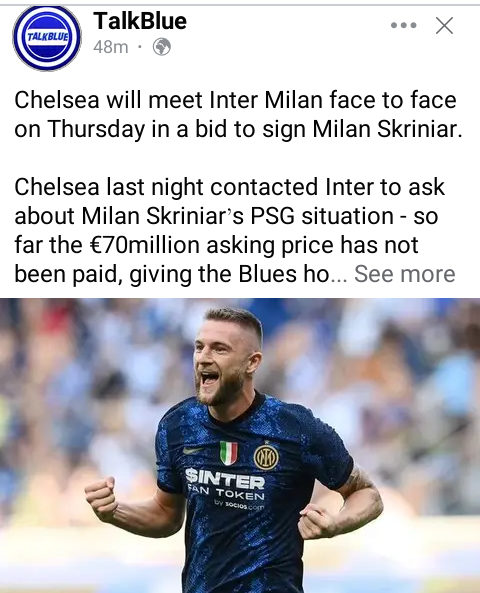The height and width of the screenshot is (593, 480).
Task: Click the by socios.com text on jersey
Action: [239, 505]
